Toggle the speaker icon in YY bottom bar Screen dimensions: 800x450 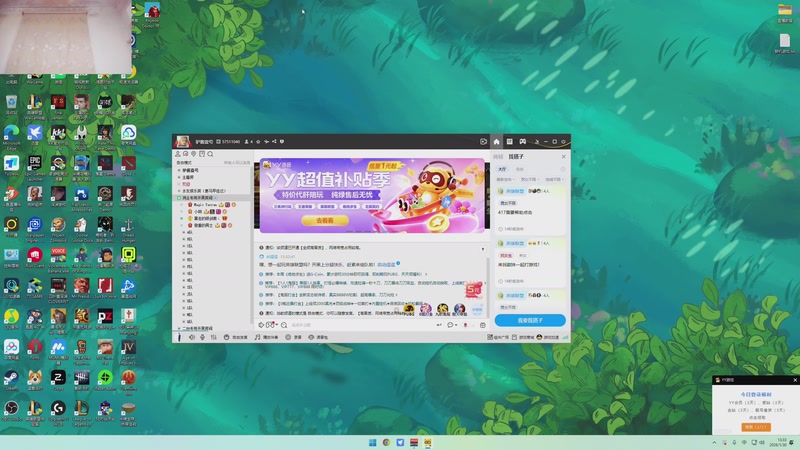click(x=192, y=337)
